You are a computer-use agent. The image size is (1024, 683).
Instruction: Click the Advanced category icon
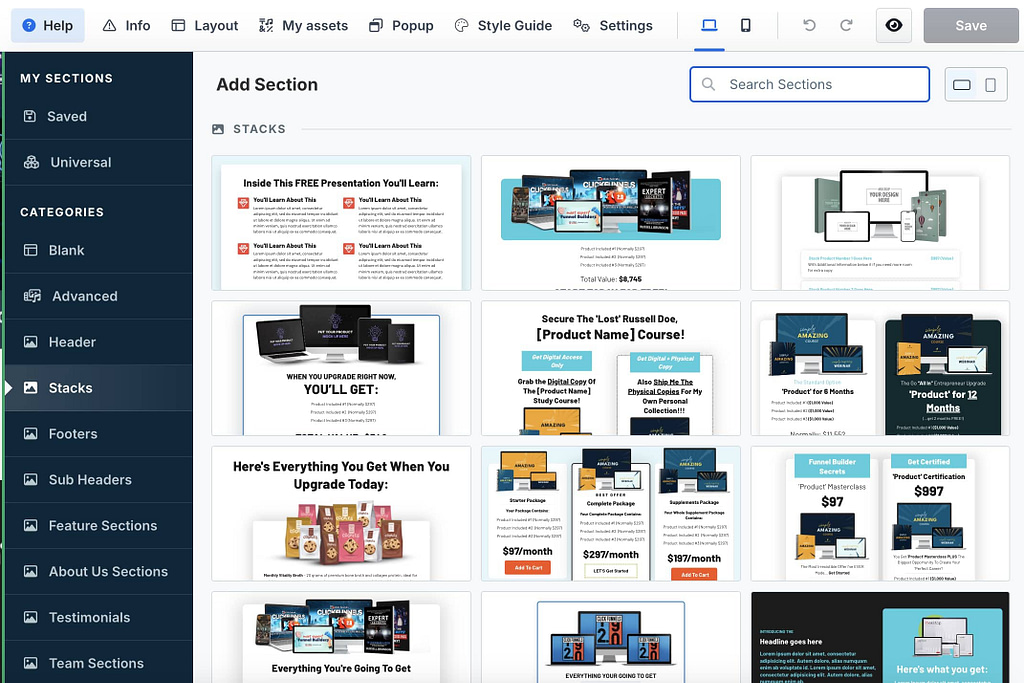point(33,296)
